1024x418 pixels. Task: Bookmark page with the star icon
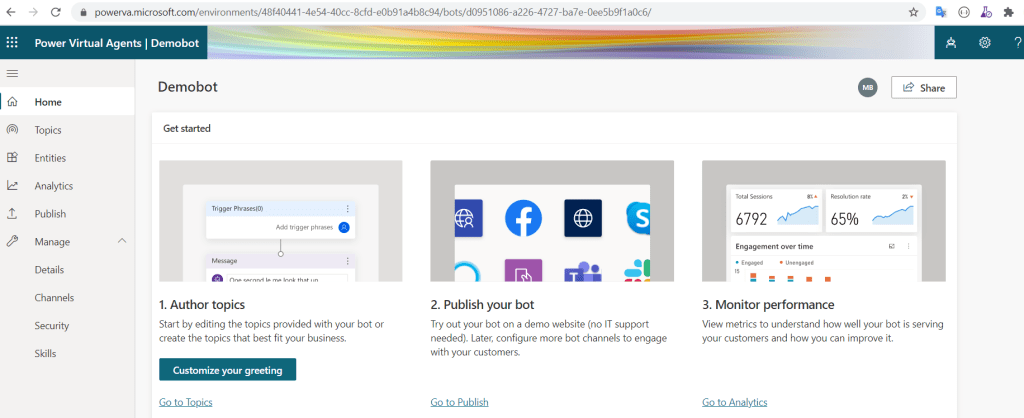pyautogui.click(x=913, y=12)
